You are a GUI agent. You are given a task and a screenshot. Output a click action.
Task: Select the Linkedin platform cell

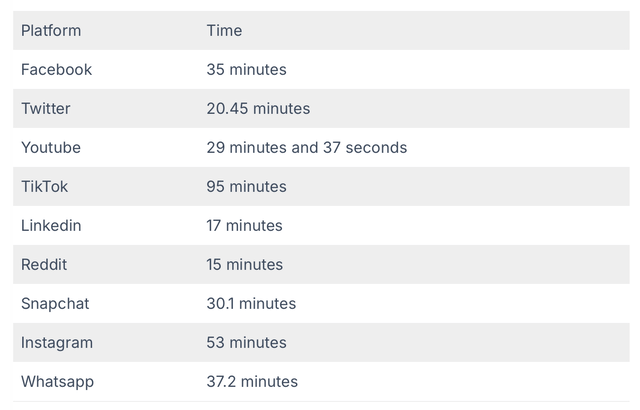tap(51, 226)
